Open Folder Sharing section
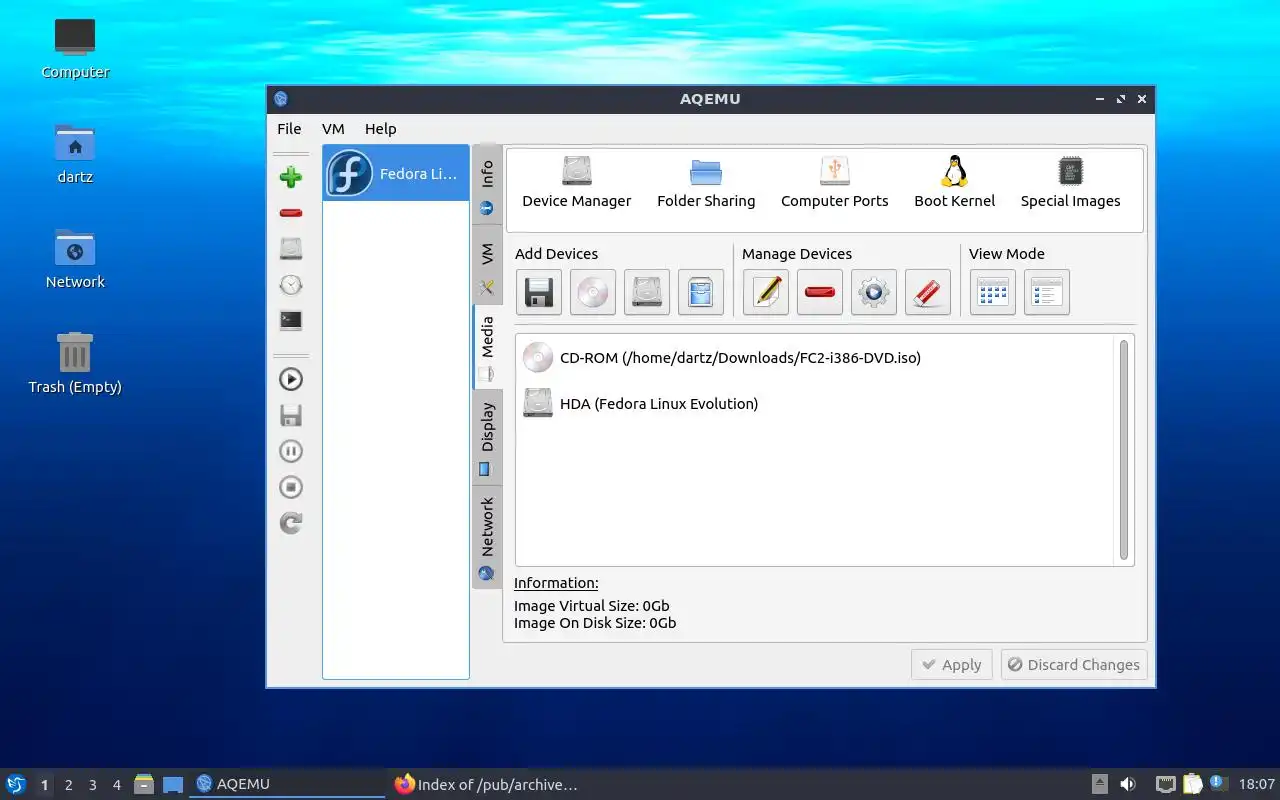The height and width of the screenshot is (800, 1280). pyautogui.click(x=706, y=182)
